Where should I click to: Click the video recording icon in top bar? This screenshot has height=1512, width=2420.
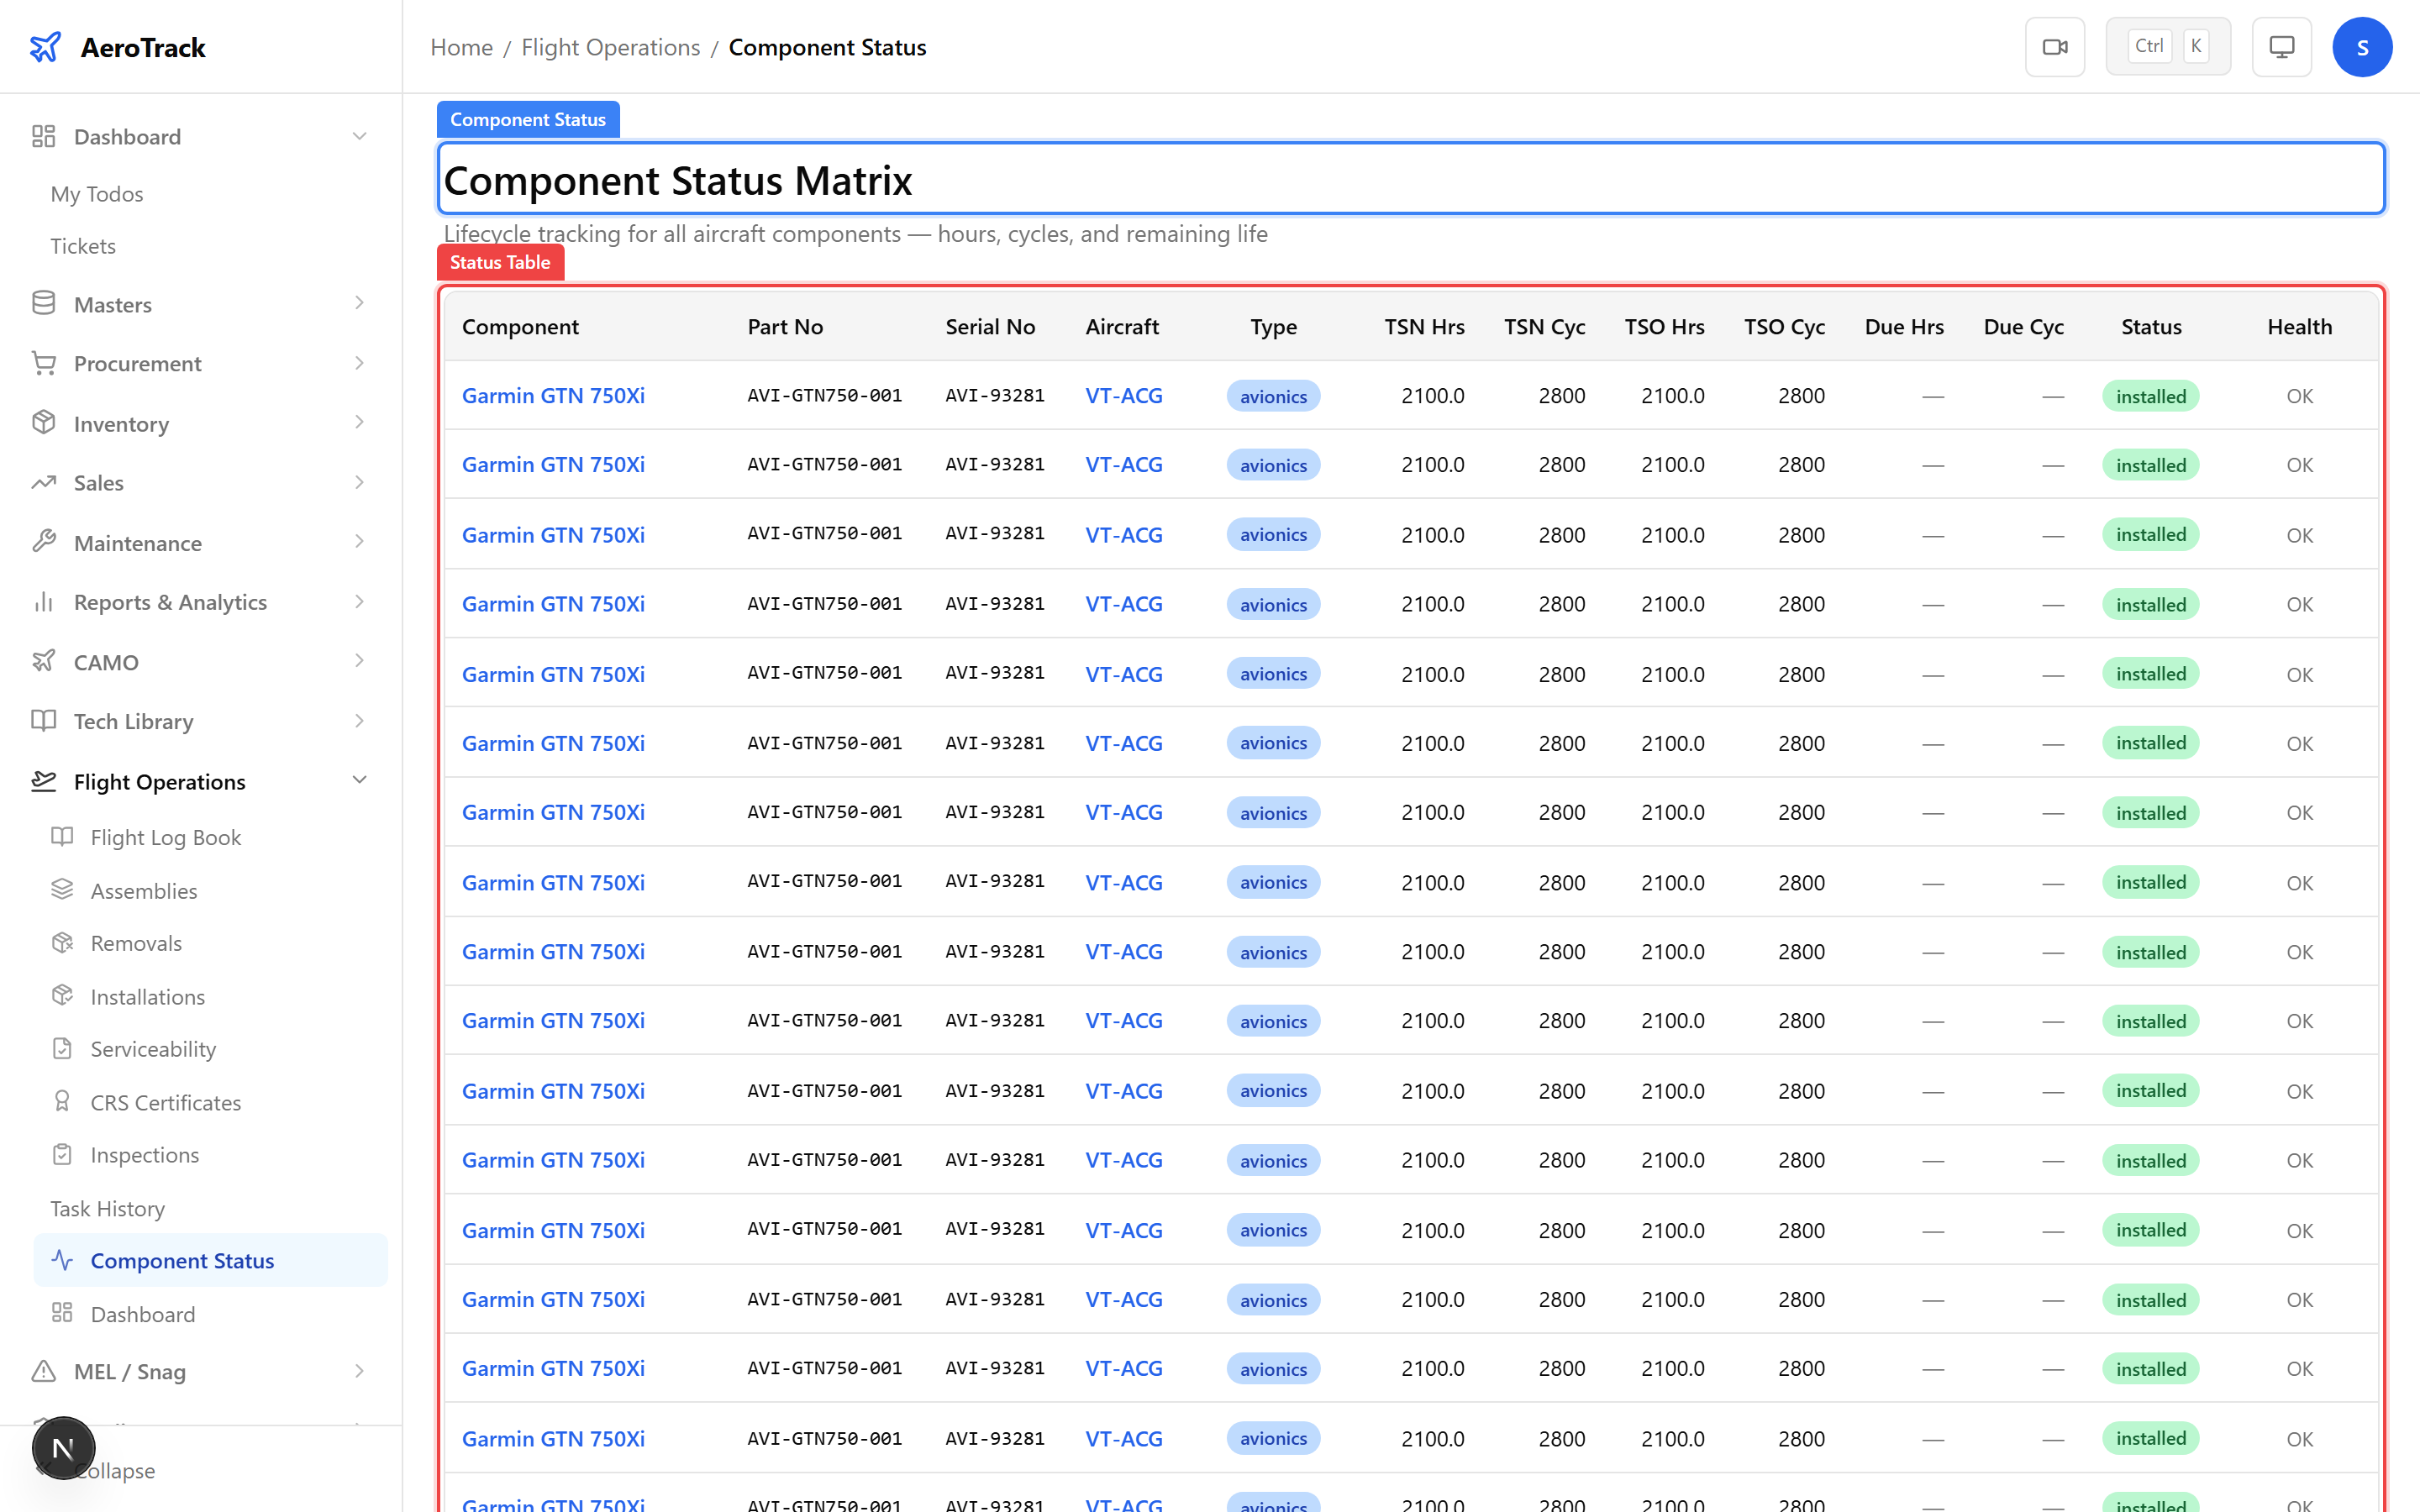[x=2055, y=46]
